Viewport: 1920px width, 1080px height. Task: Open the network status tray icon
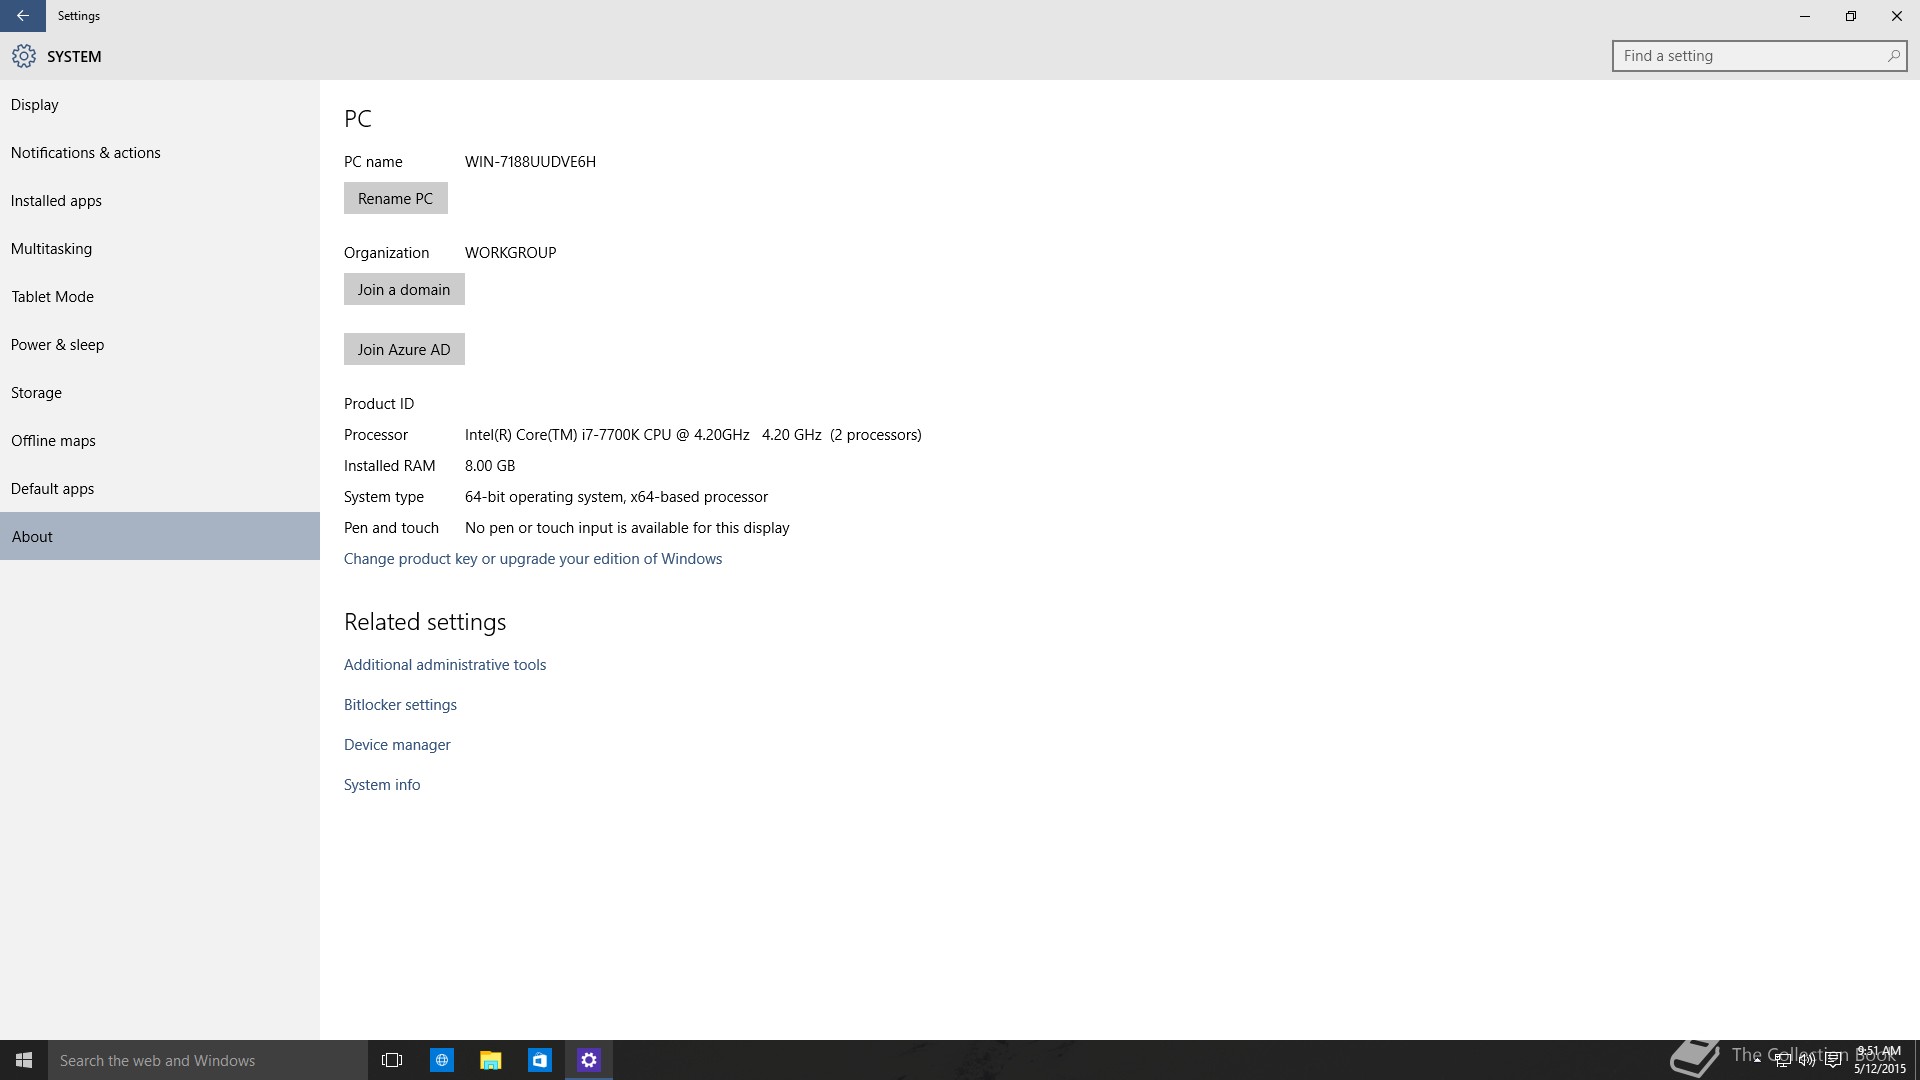click(x=1782, y=1060)
